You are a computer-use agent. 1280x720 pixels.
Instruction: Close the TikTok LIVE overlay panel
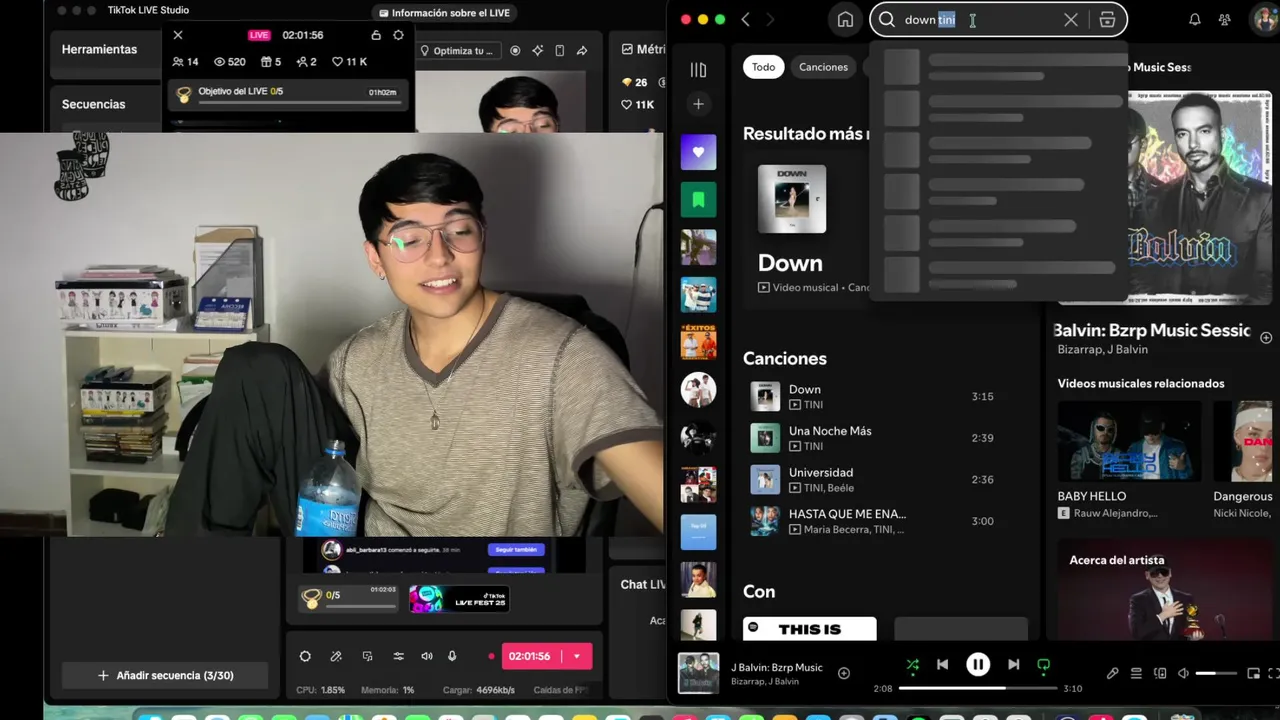point(178,35)
